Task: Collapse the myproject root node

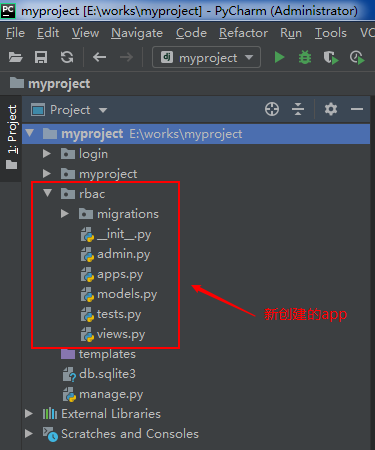Action: tap(30, 133)
